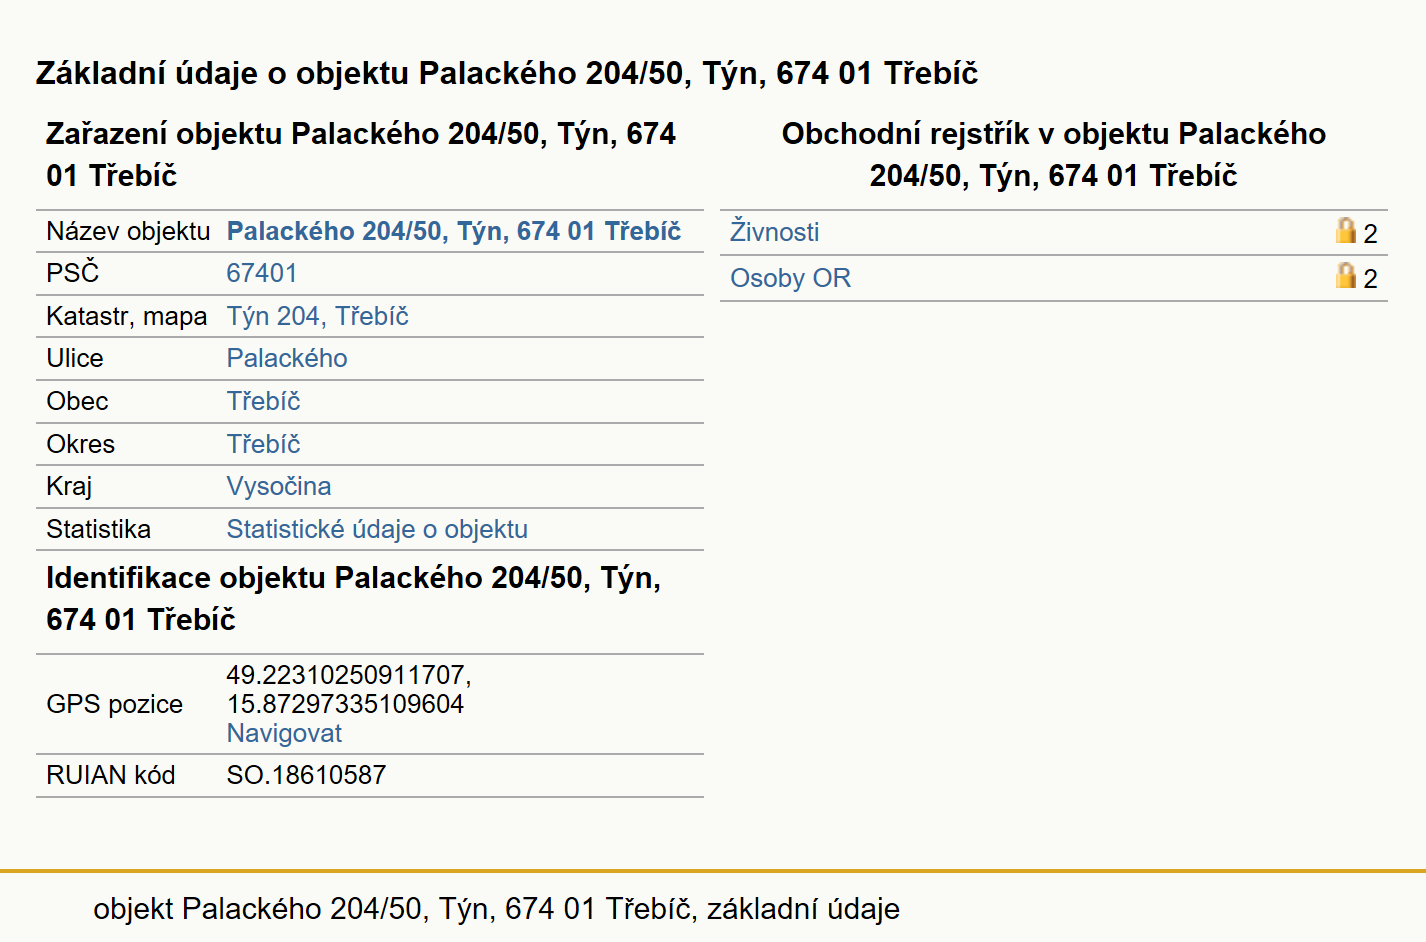The height and width of the screenshot is (942, 1426).
Task: Click the Obchodní rejstřík section heading
Action: [x=1053, y=154]
